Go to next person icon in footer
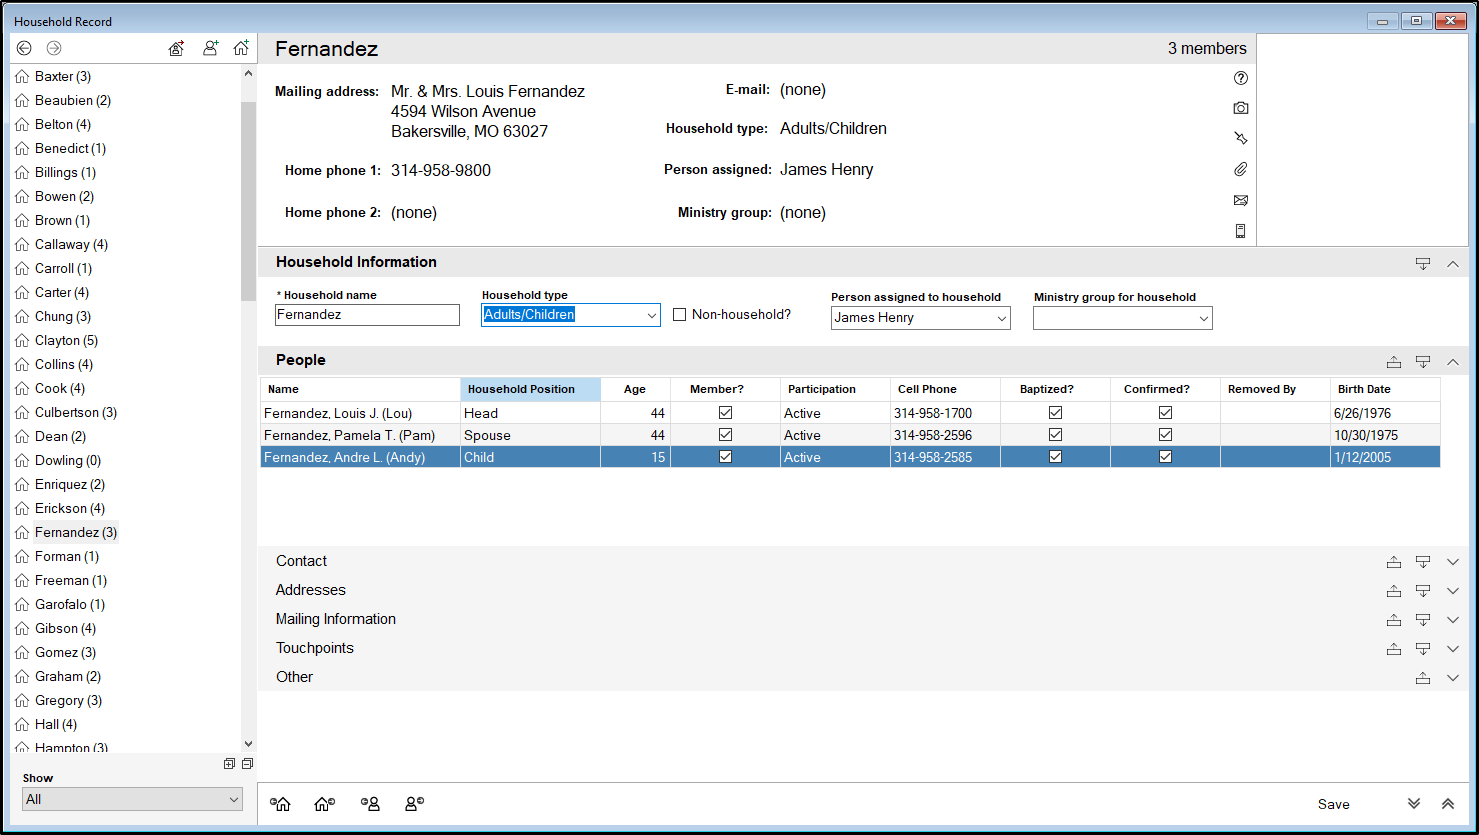Viewport: 1479px width, 835px height. click(414, 804)
